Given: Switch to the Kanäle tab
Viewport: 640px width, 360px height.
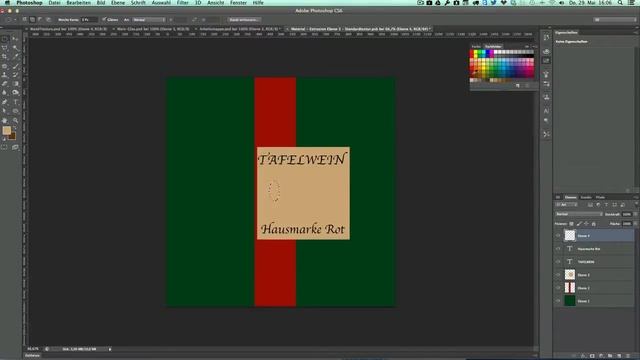Looking at the screenshot, I should click(x=586, y=198).
